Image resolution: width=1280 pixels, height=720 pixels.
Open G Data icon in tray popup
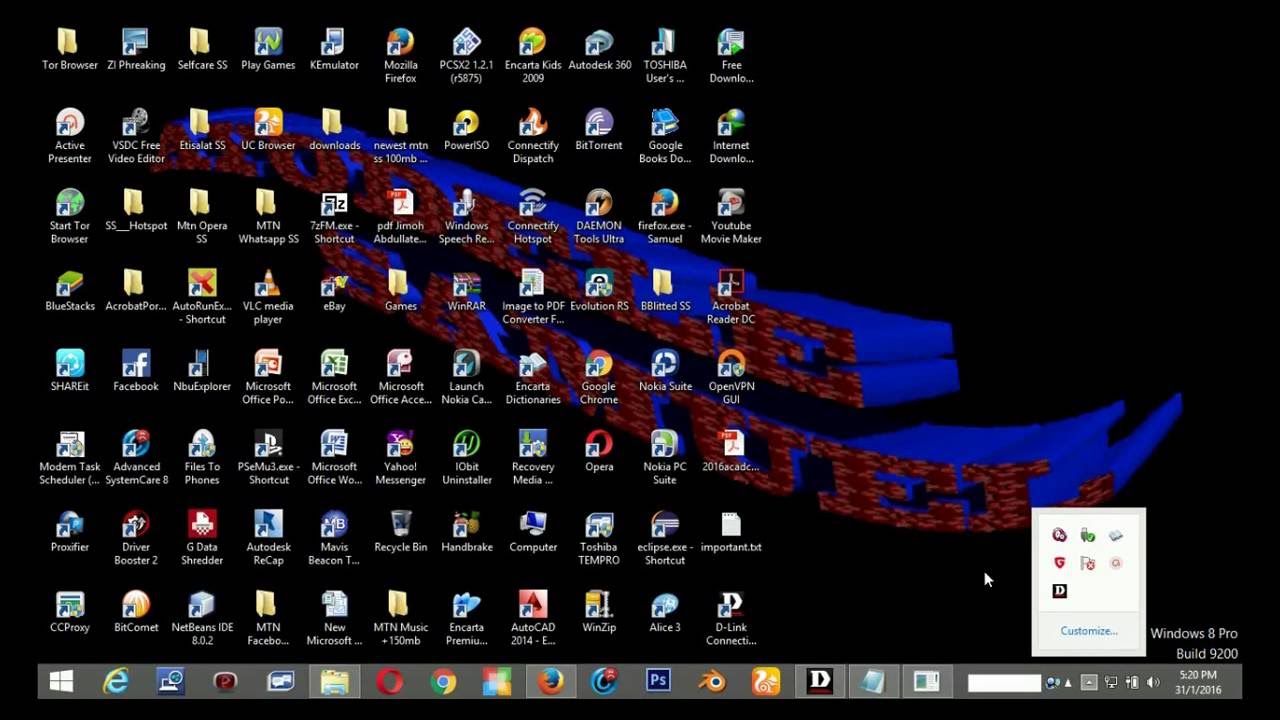tap(1060, 563)
